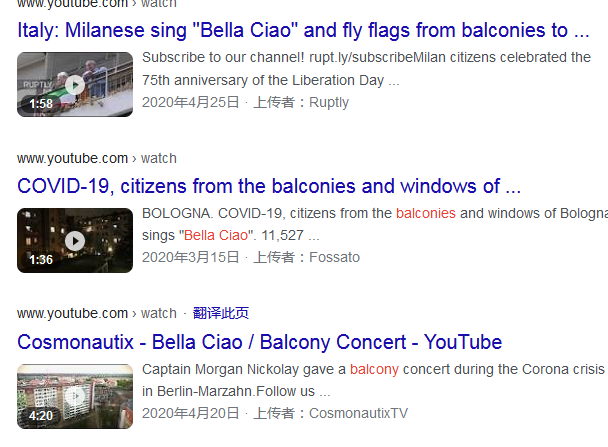This screenshot has width=608, height=447.
Task: Click the youtube.com URL above the Italy result
Action: pos(72,2)
